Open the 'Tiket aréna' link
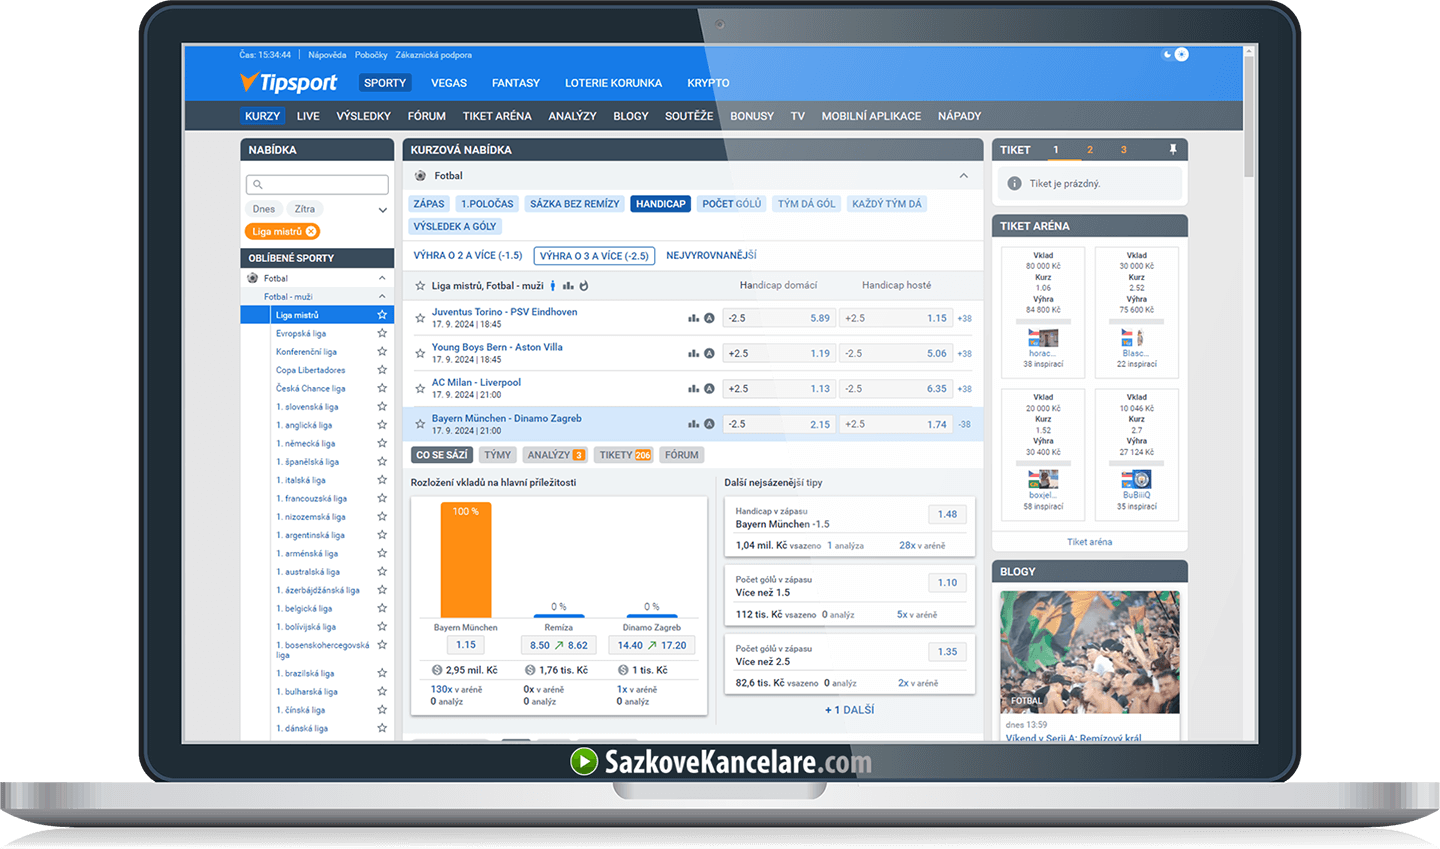This screenshot has width=1440, height=849. tap(1089, 542)
